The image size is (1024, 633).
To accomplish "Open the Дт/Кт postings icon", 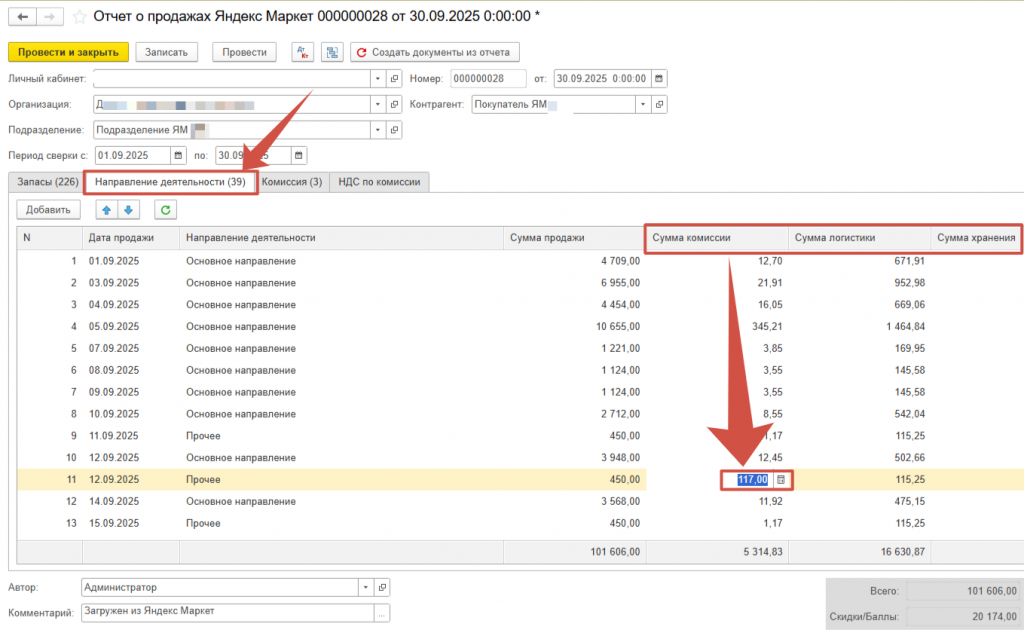I will pos(304,52).
